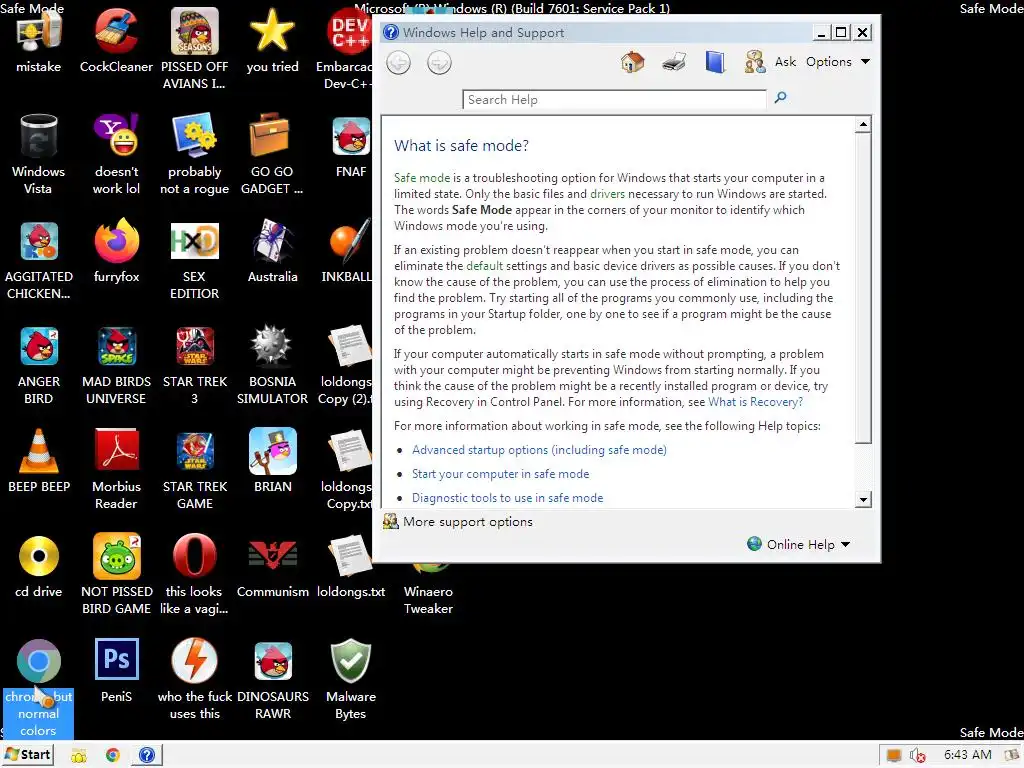The height and width of the screenshot is (768, 1024).
Task: Click the Help content scrollbar thumb
Action: [863, 287]
